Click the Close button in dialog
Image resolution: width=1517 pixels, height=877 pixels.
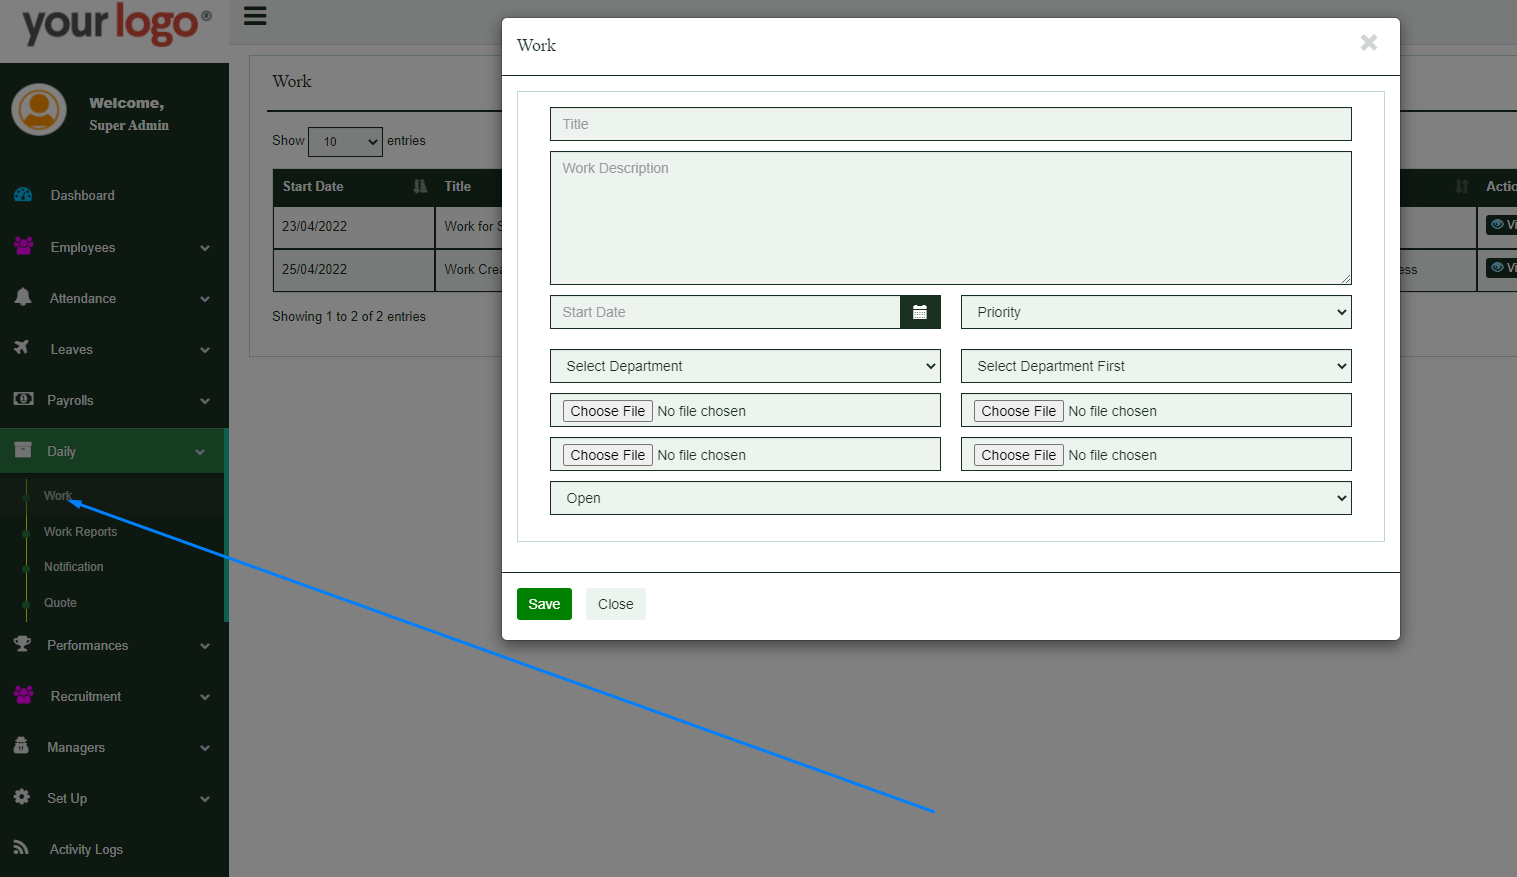coord(616,604)
